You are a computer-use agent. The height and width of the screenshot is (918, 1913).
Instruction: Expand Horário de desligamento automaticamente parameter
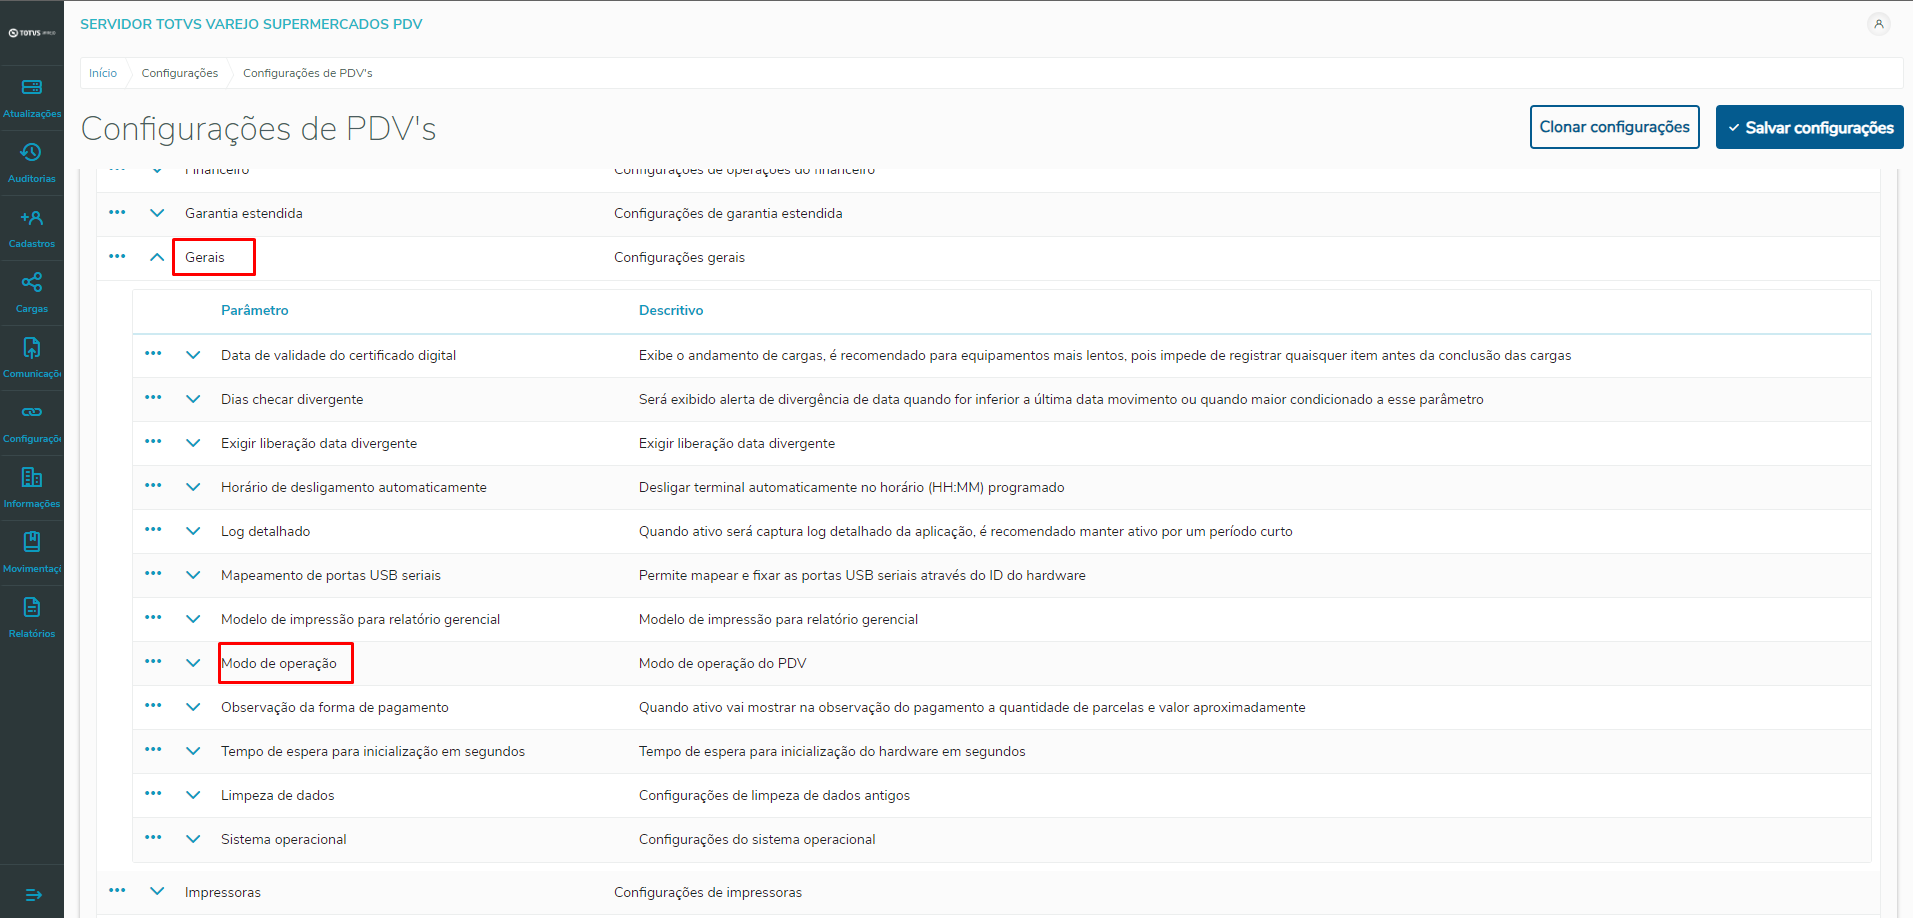pyautogui.click(x=193, y=487)
